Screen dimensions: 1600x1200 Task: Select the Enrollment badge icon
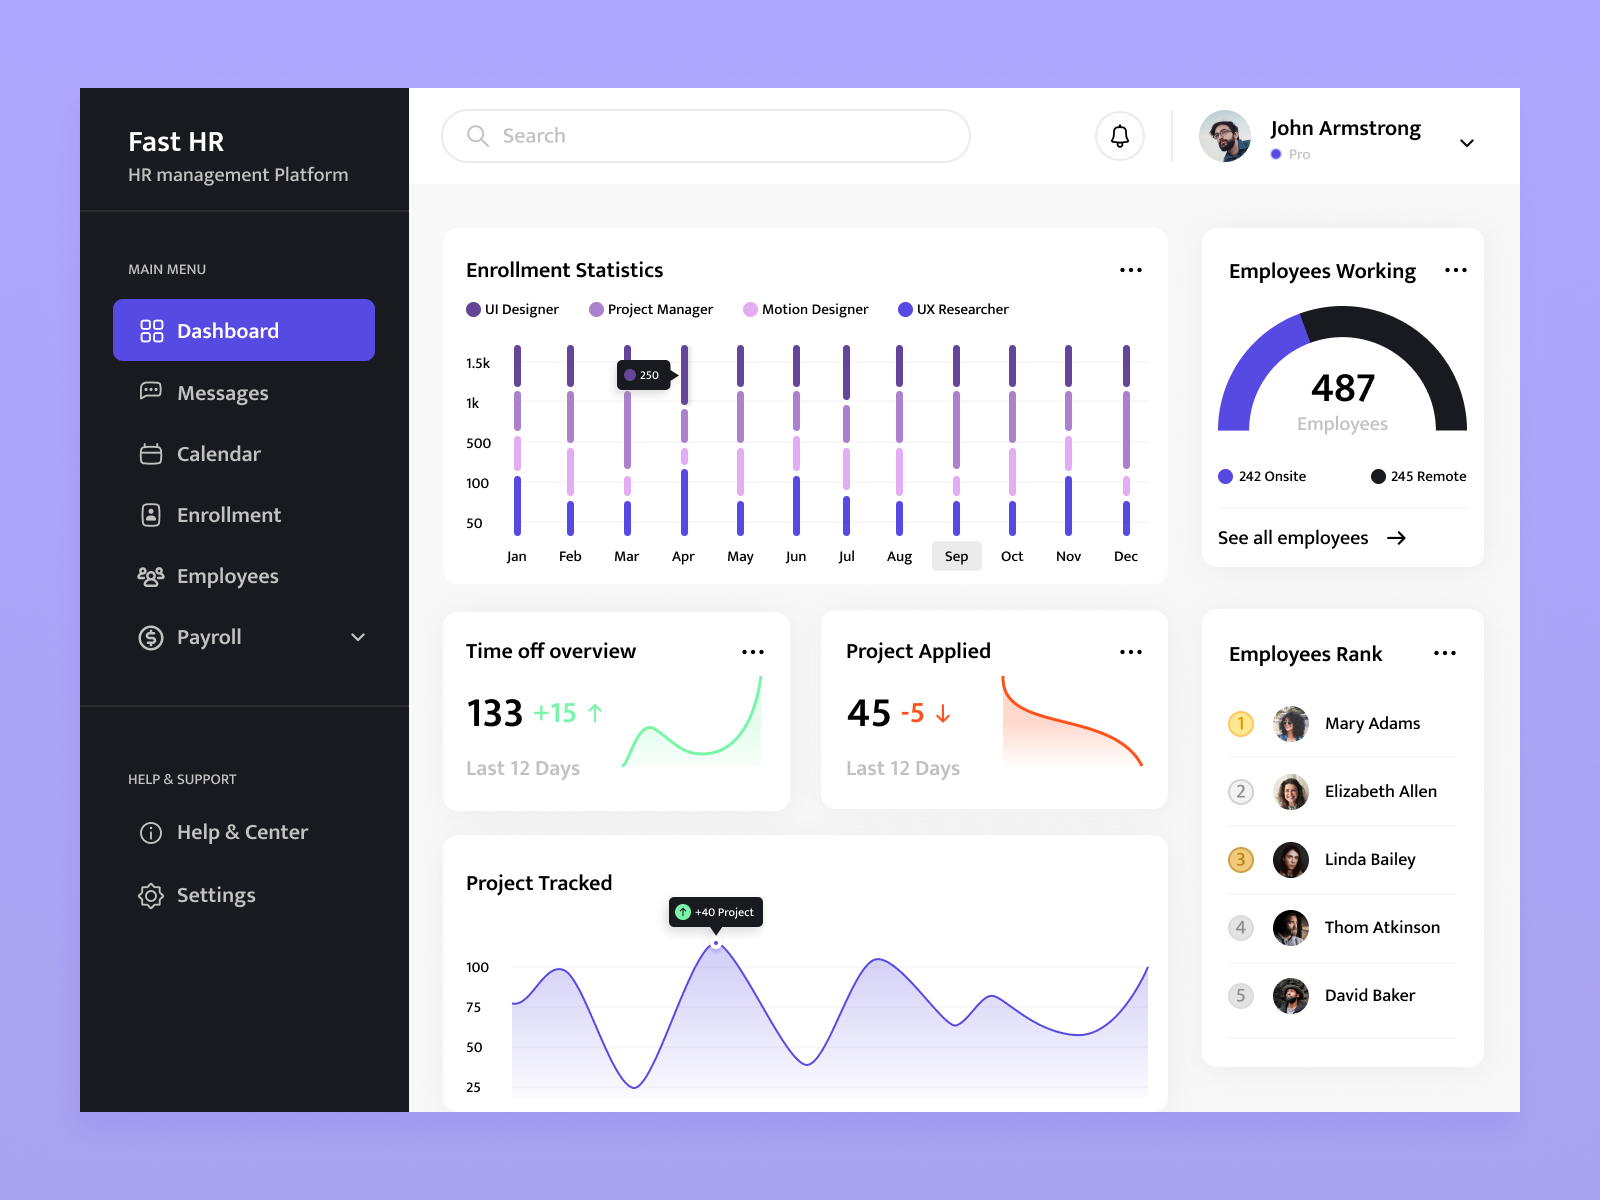(151, 515)
